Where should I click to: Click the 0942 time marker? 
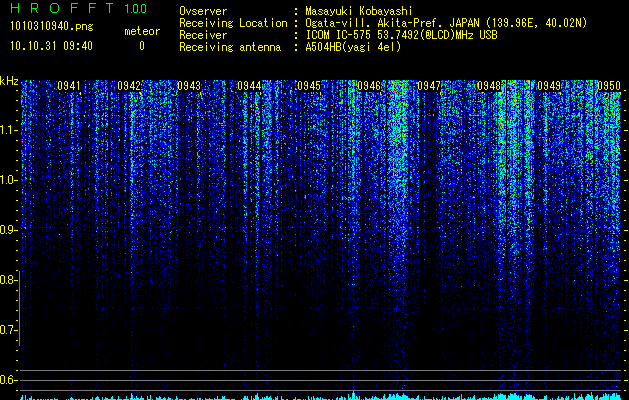pyautogui.click(x=129, y=86)
